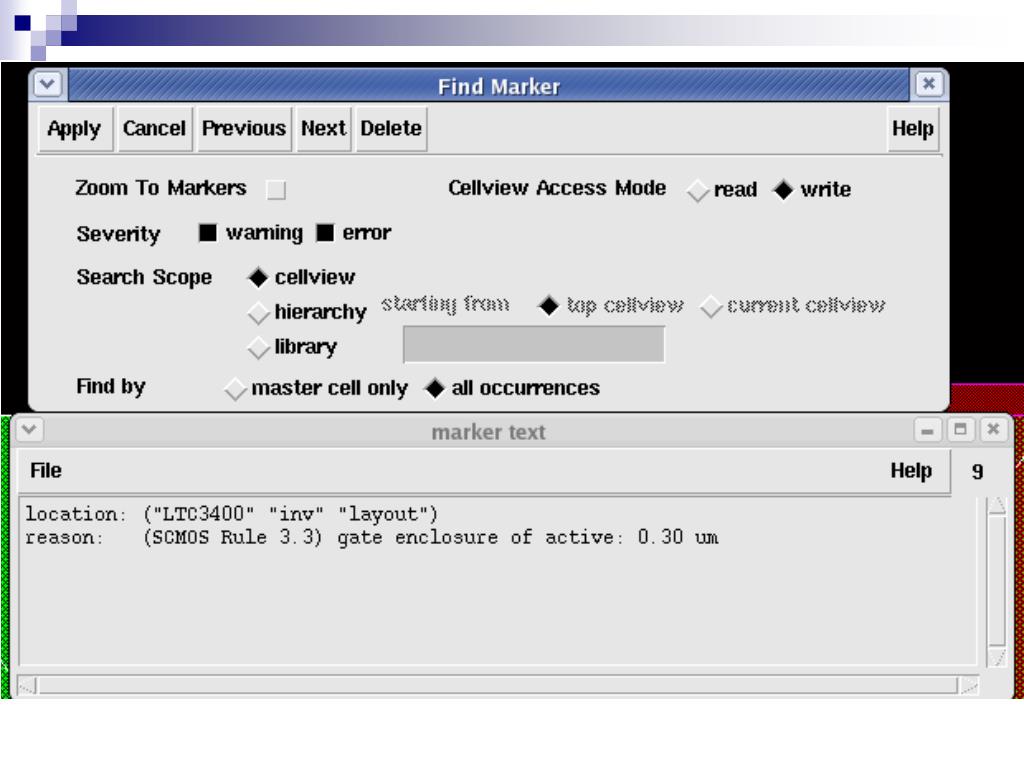Click vertical scrollbar up arrow
This screenshot has width=1024, height=768.
[997, 505]
